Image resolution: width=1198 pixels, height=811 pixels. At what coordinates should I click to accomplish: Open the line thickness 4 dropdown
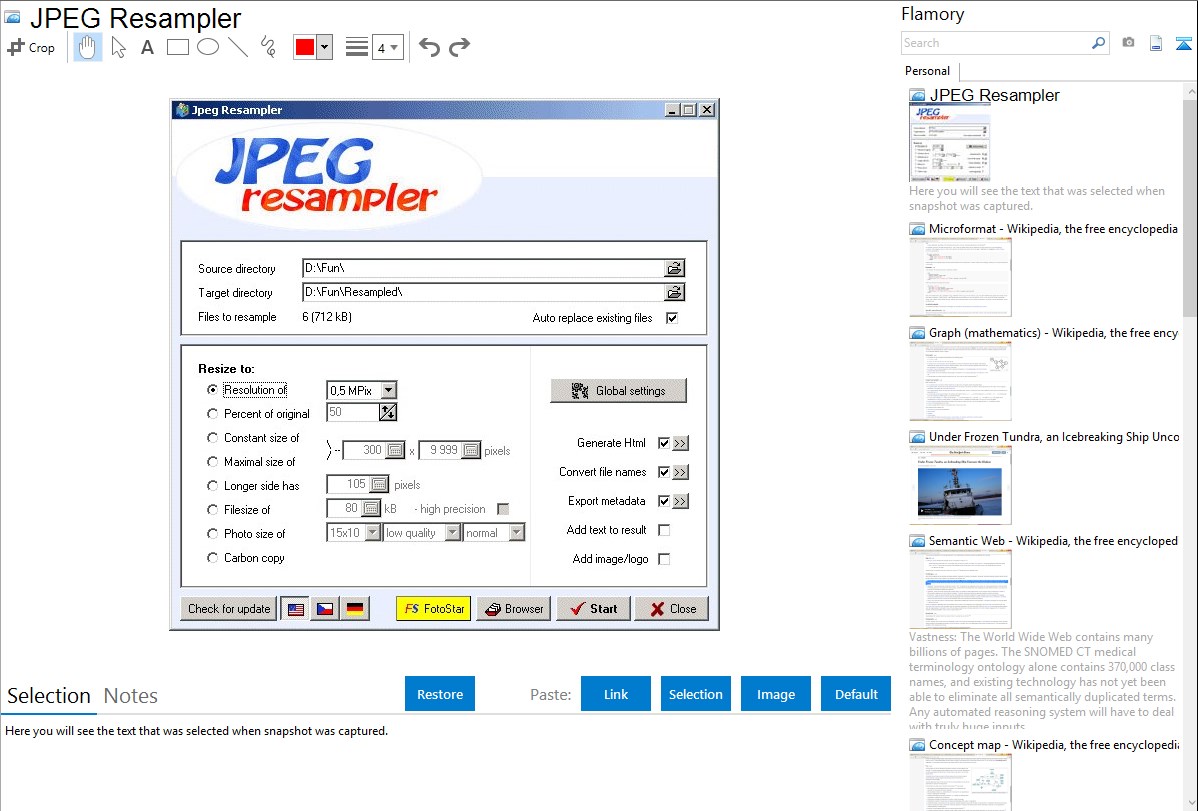[388, 47]
